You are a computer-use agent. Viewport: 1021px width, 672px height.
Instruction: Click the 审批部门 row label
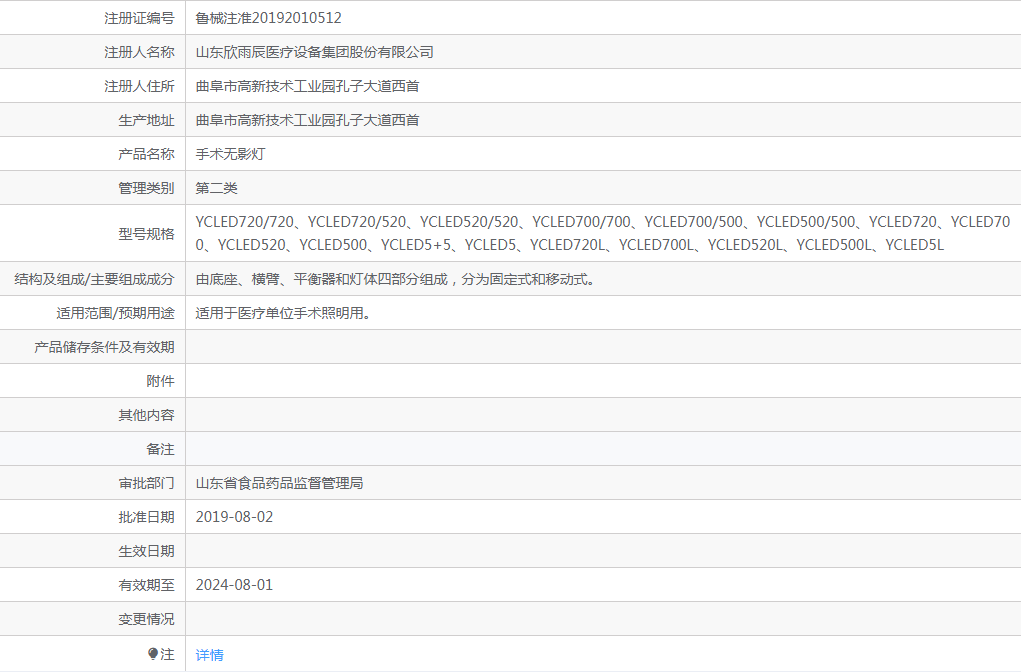coord(146,483)
